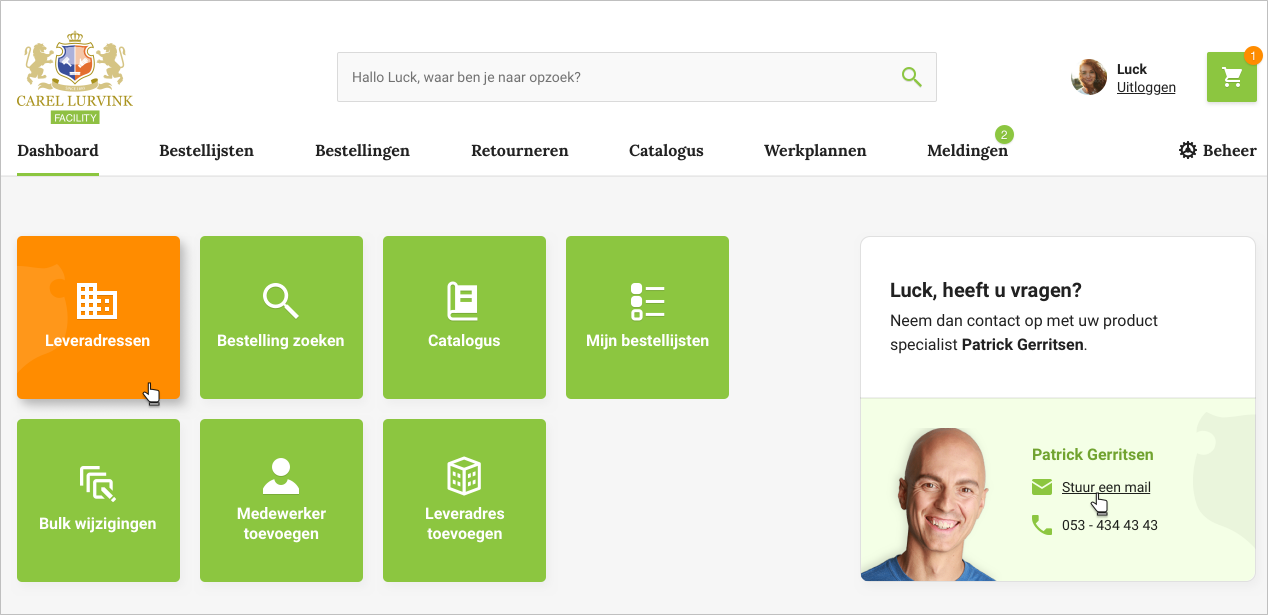Open the Mijn bestellijsten tile
The image size is (1268, 615).
click(647, 317)
